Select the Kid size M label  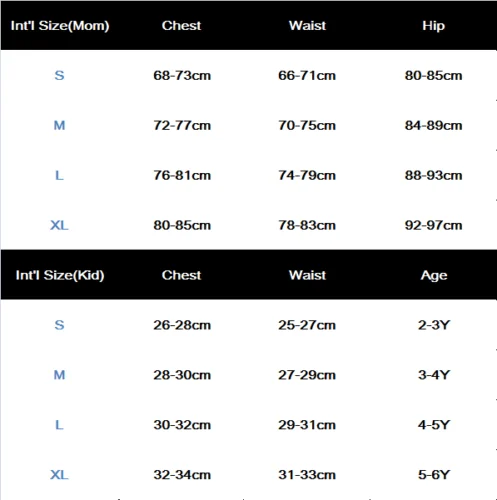(x=59, y=375)
